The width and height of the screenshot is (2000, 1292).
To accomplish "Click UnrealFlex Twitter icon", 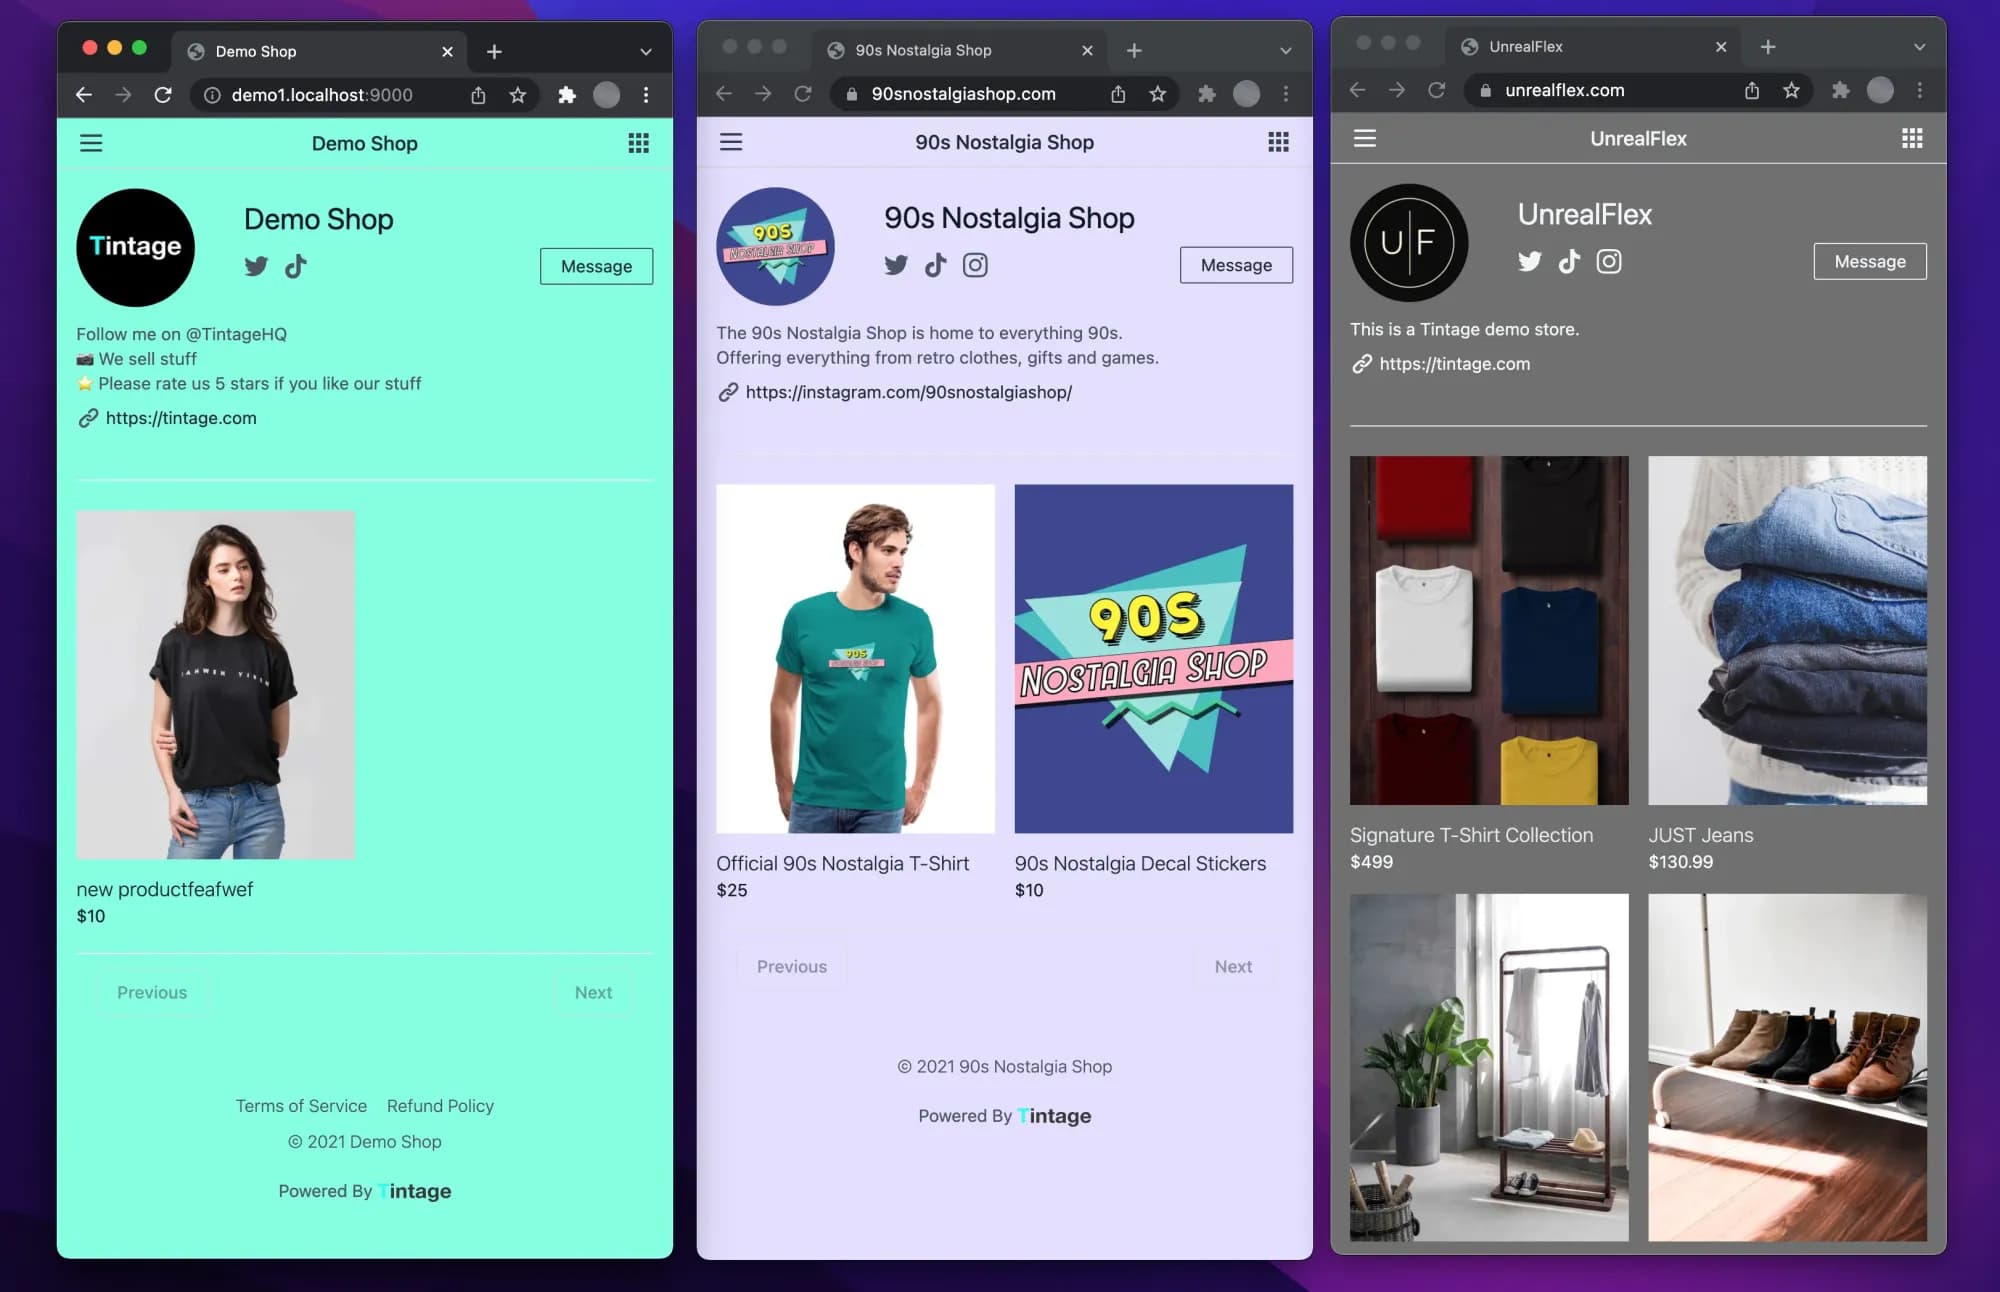I will [1529, 261].
